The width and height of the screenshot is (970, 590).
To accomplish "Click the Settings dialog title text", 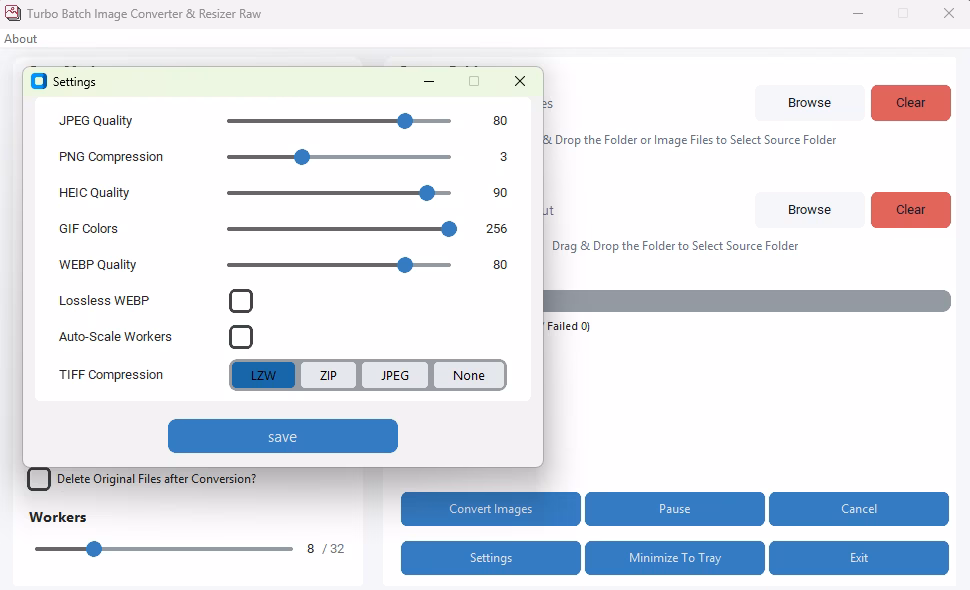I will [x=74, y=82].
